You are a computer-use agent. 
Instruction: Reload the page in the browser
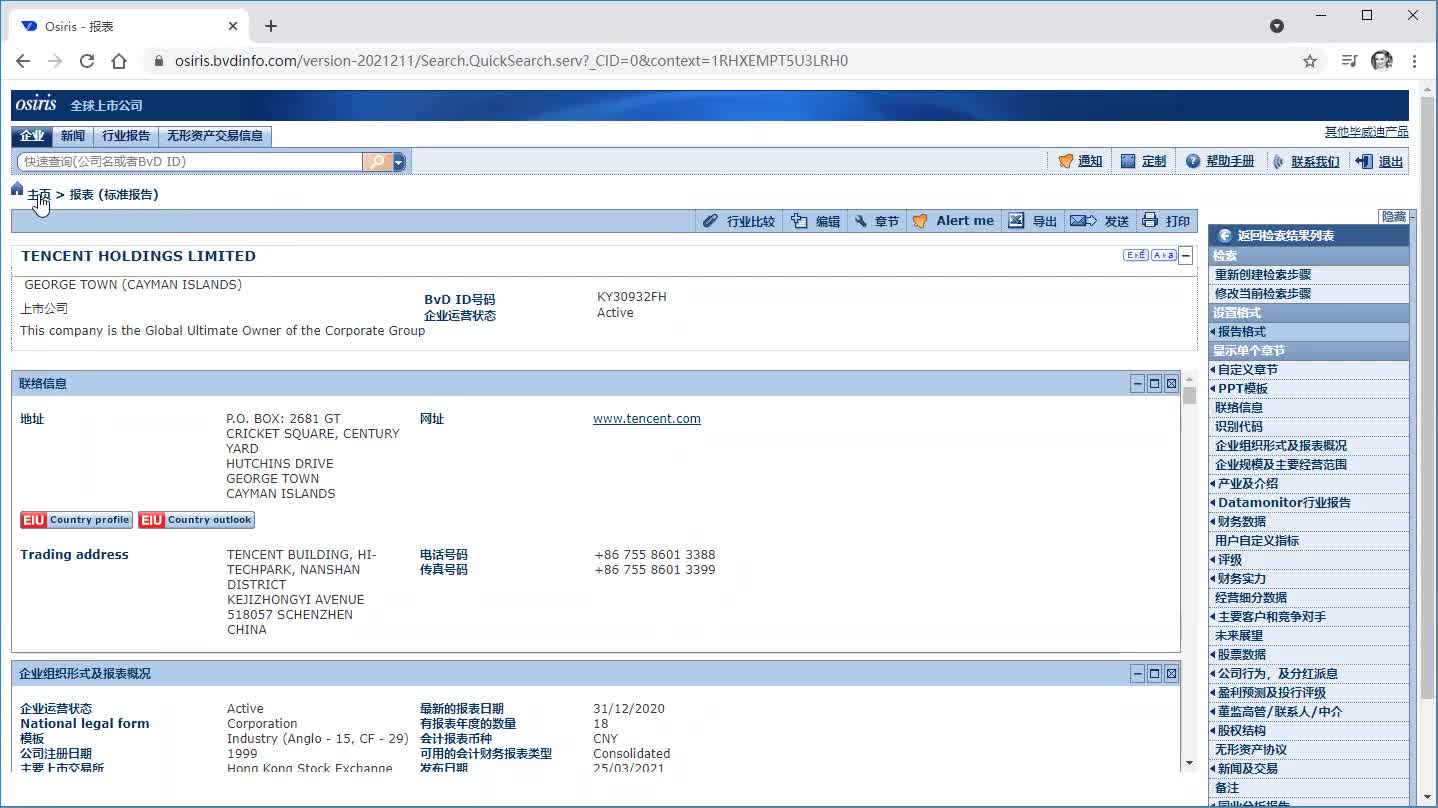(x=87, y=61)
